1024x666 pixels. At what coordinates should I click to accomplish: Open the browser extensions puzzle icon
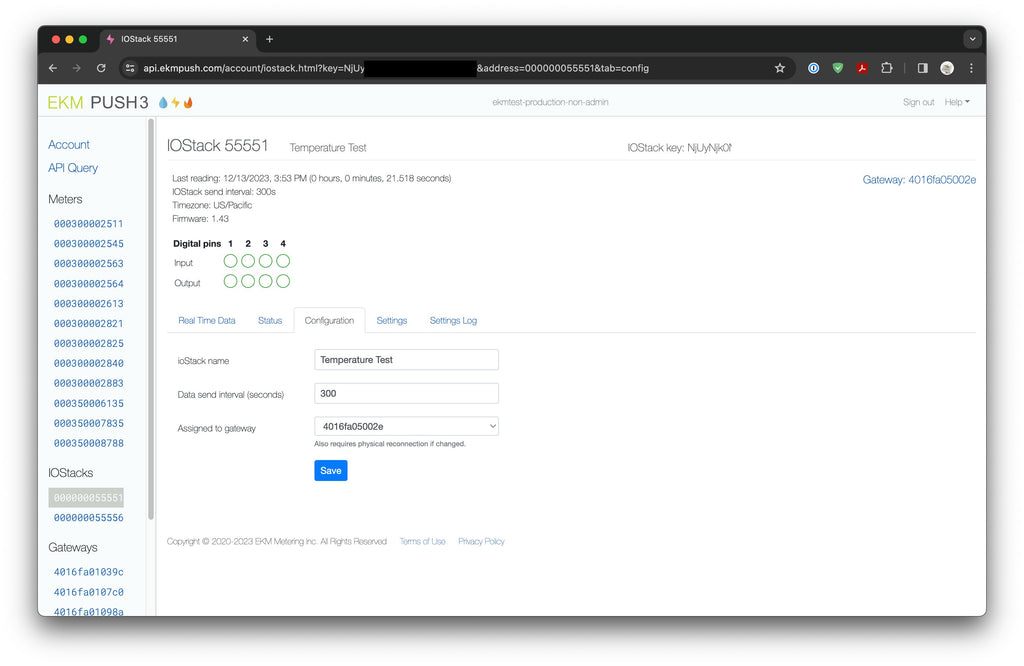(886, 68)
